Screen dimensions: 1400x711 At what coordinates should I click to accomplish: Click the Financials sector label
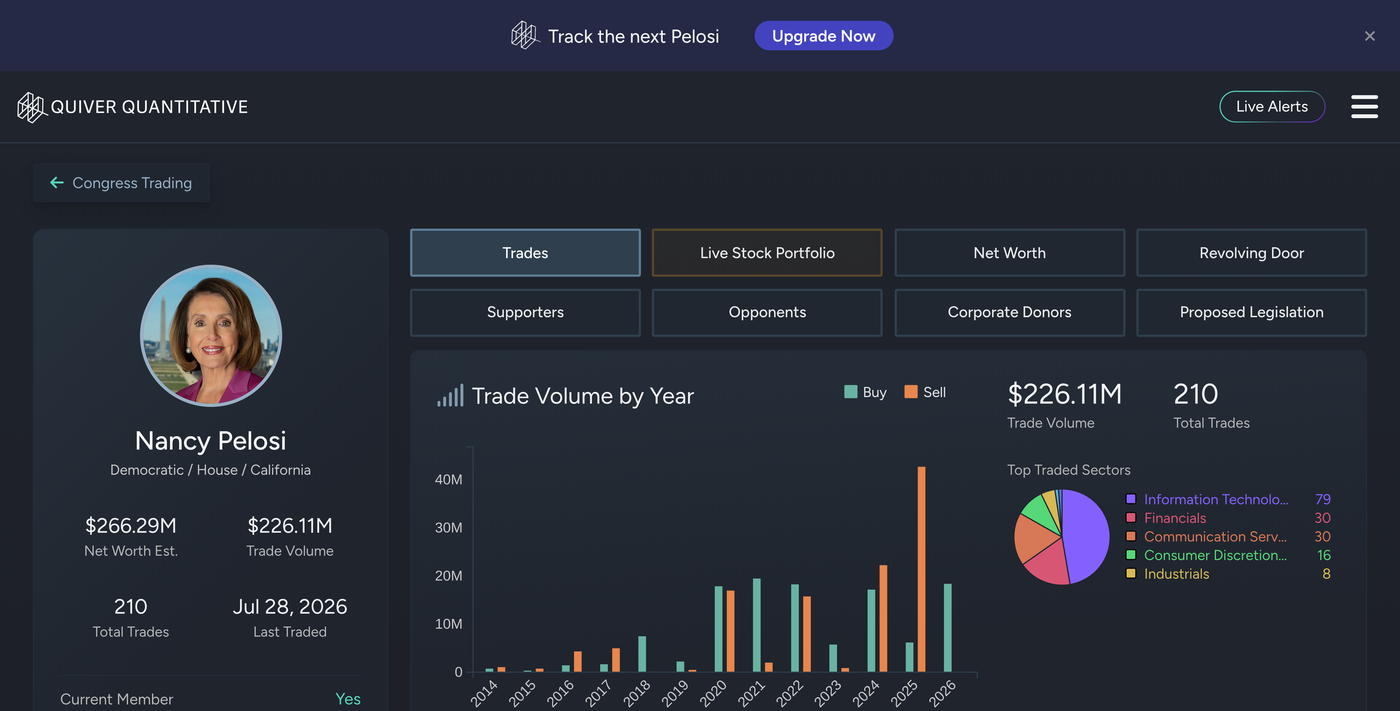1175,518
